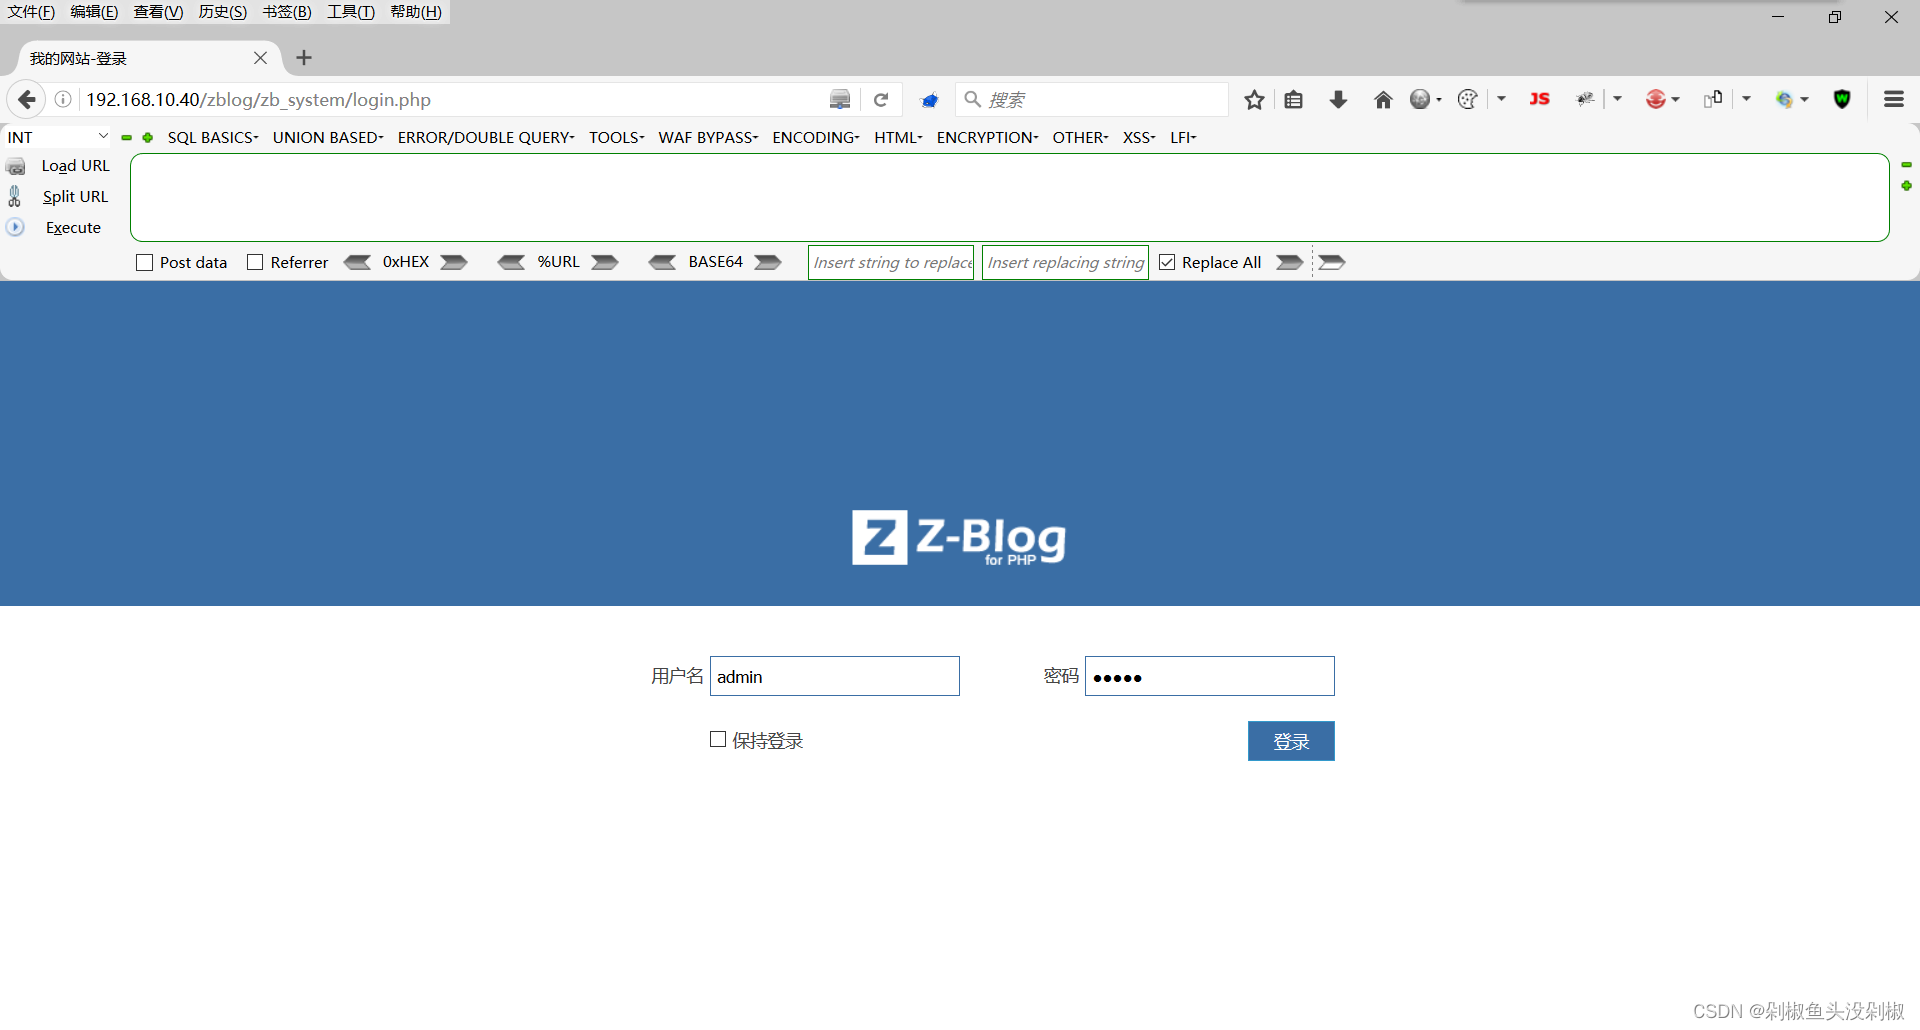Screen dimensions: 1920x1030
Task: Open the bookmarks list icon
Action: coord(1293,99)
